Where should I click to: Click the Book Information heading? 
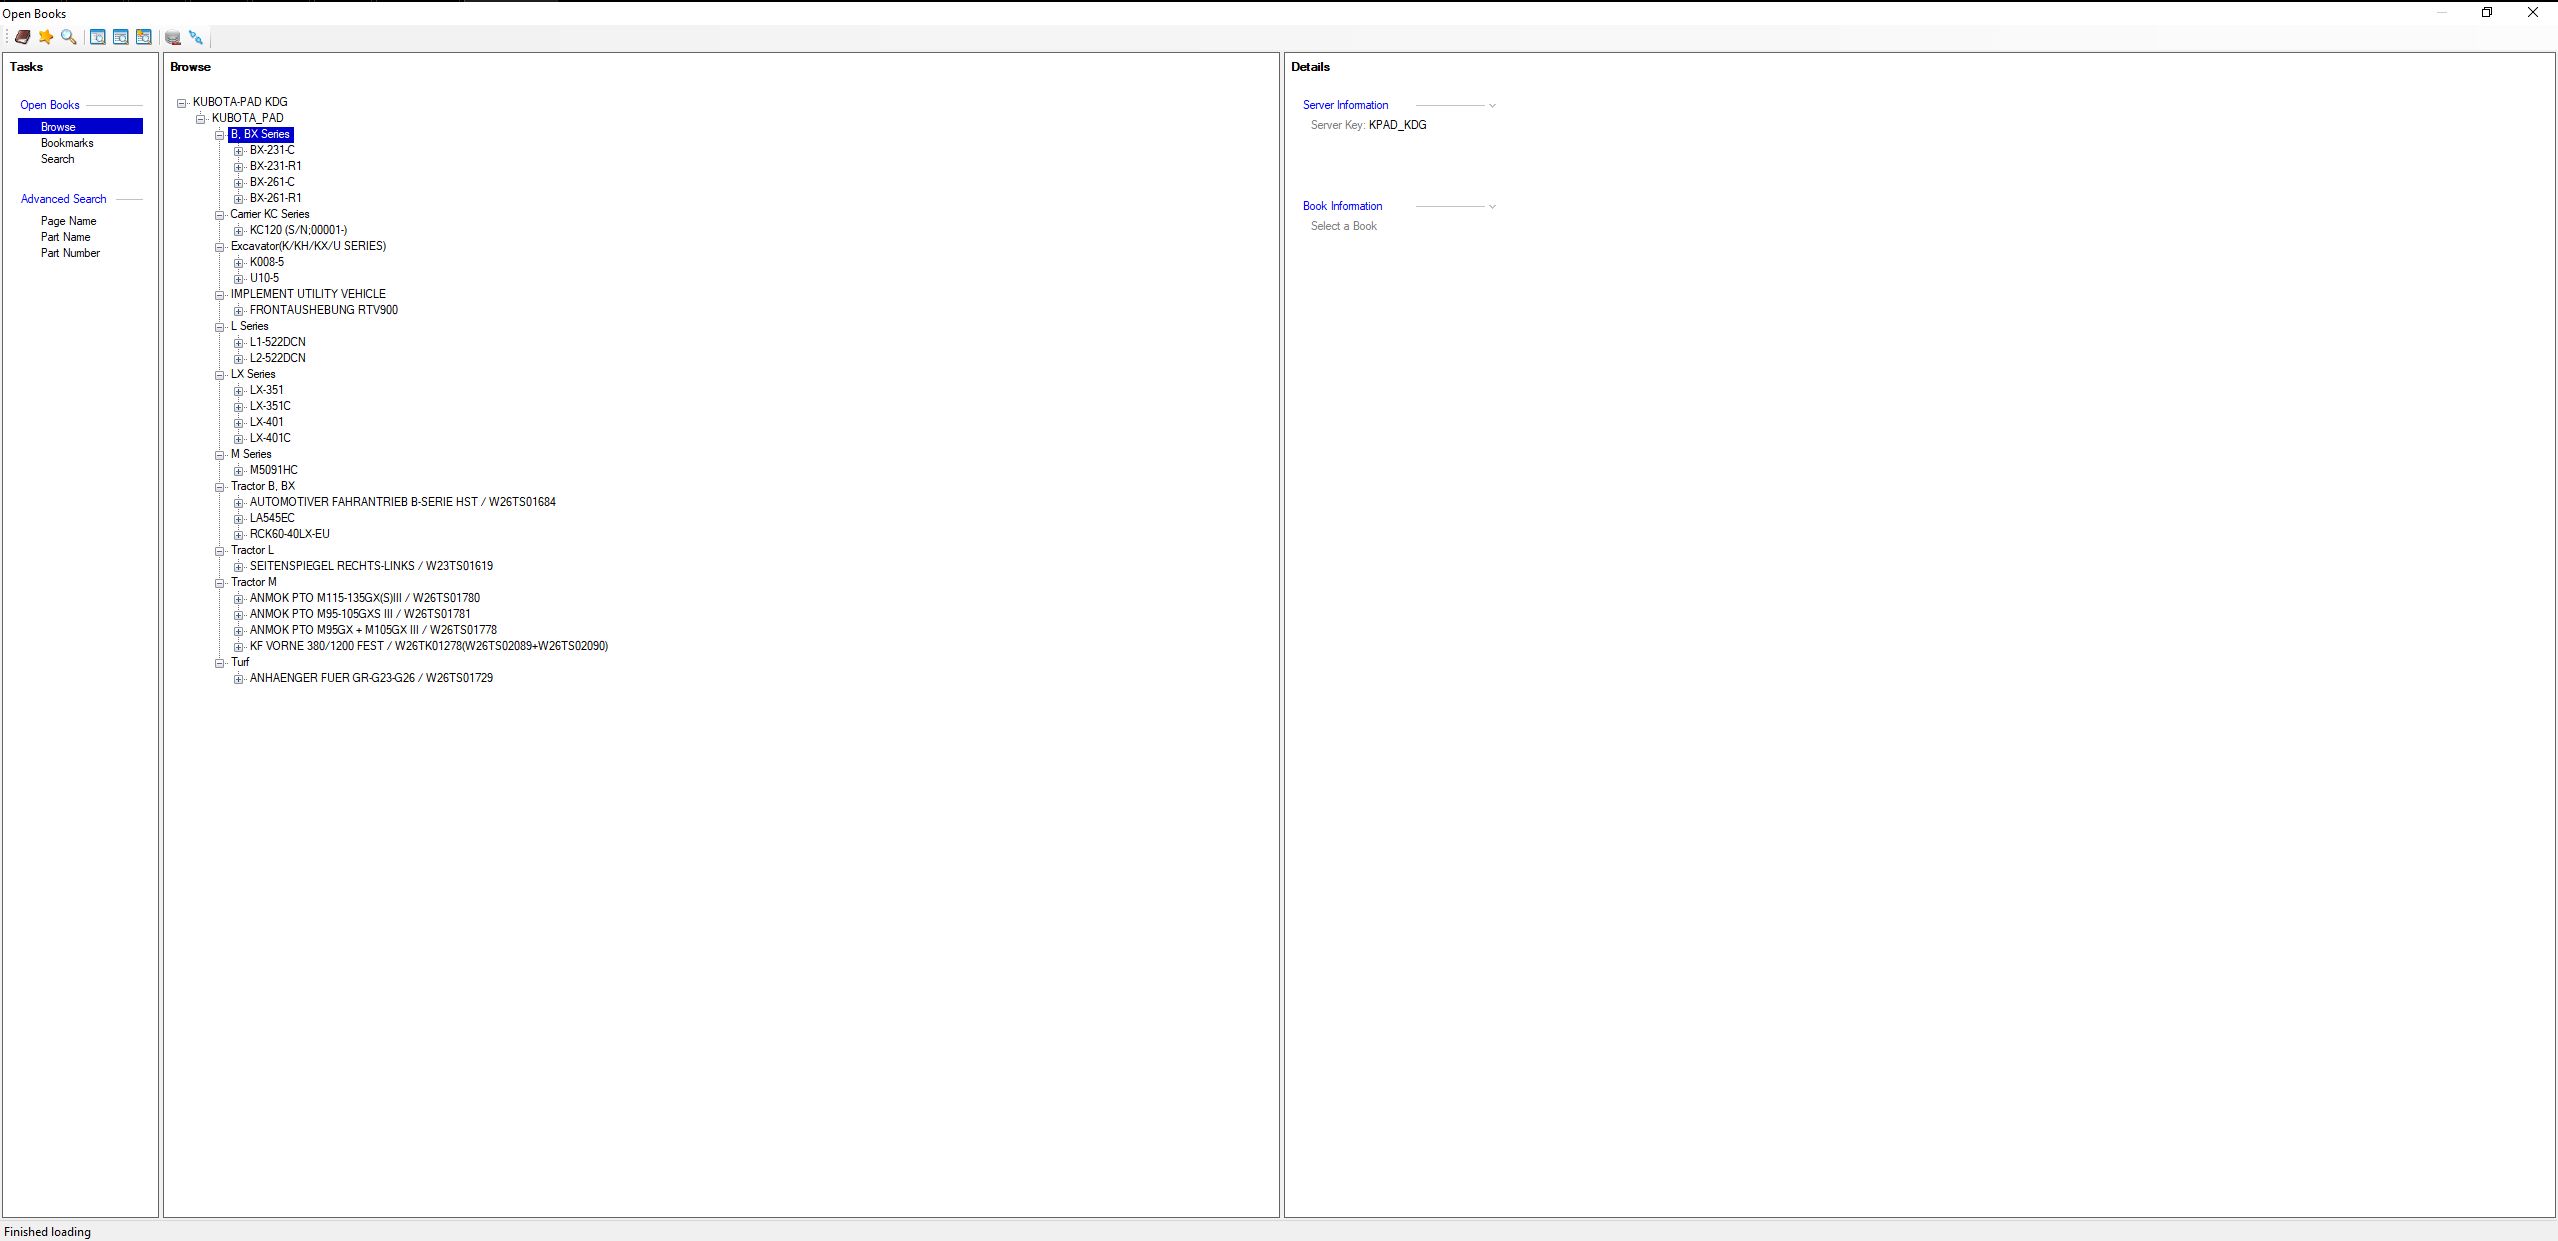point(1342,206)
